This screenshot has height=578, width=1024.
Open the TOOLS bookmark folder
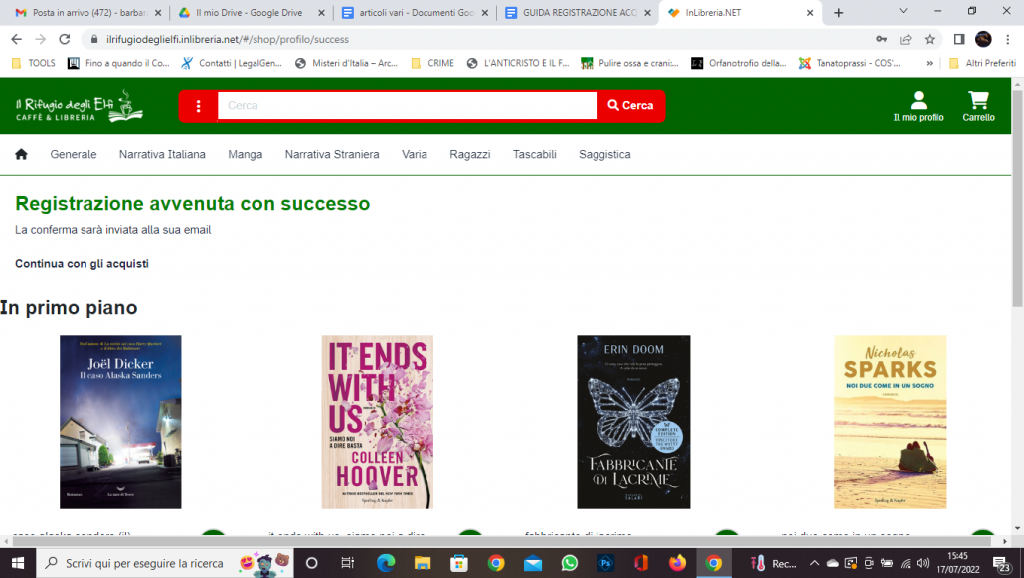click(x=34, y=63)
